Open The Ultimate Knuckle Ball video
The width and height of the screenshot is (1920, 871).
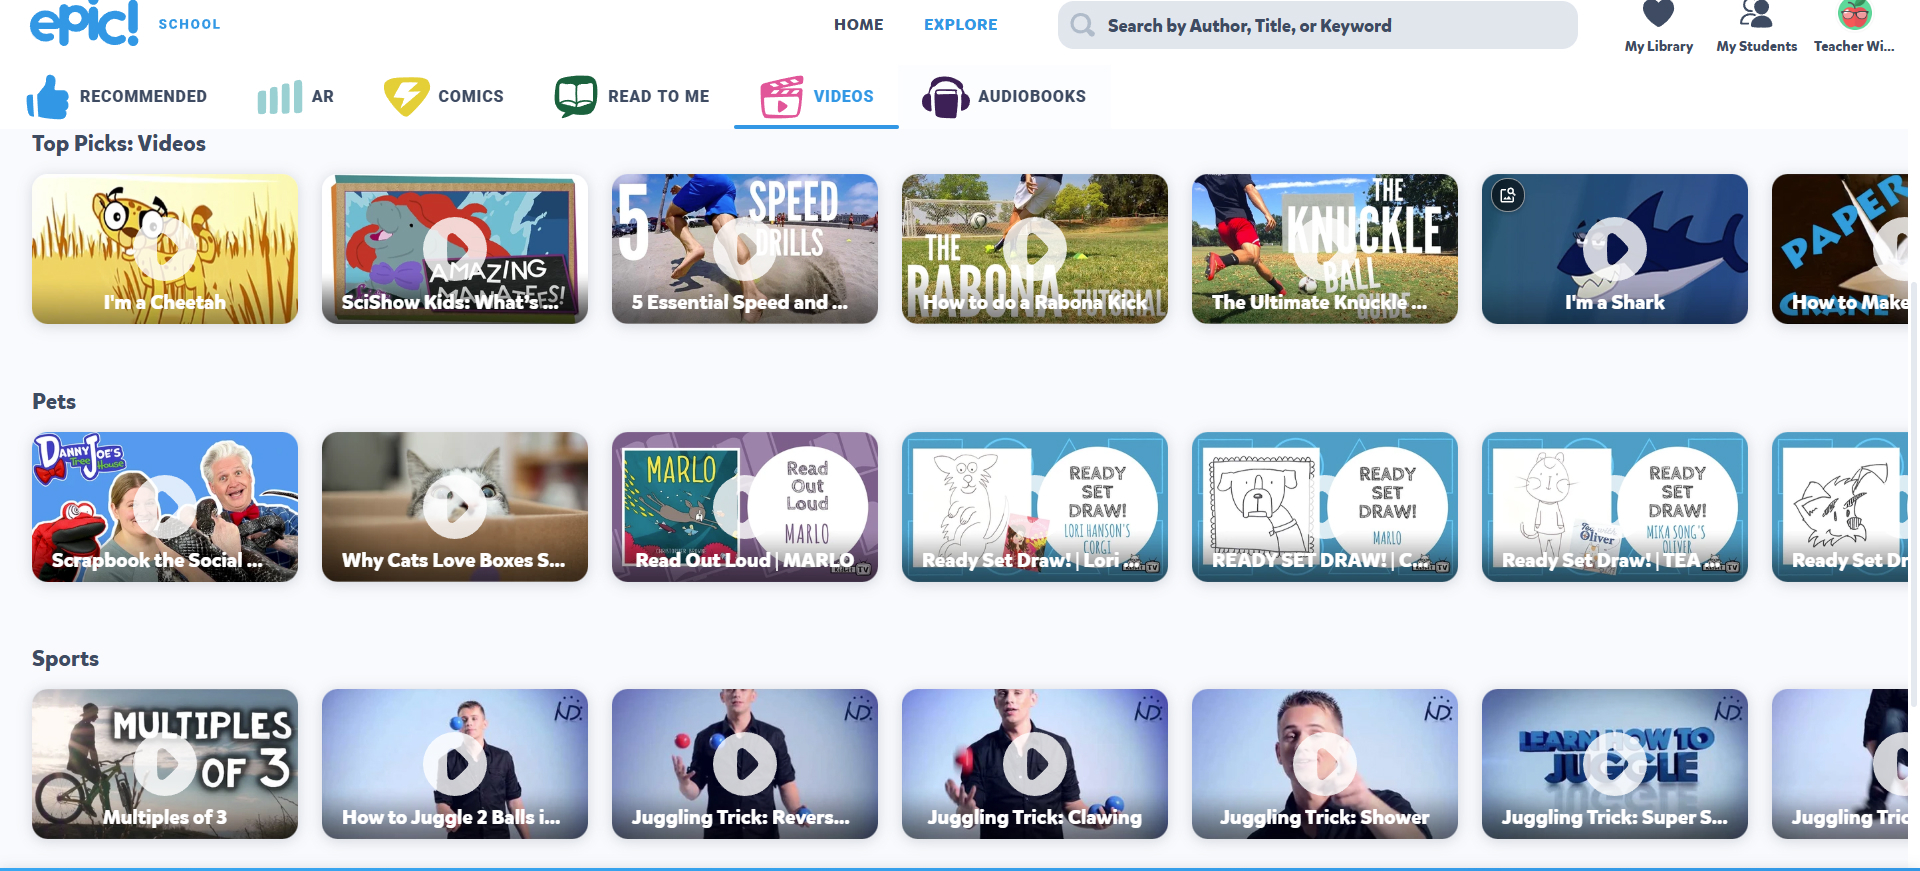pos(1324,248)
